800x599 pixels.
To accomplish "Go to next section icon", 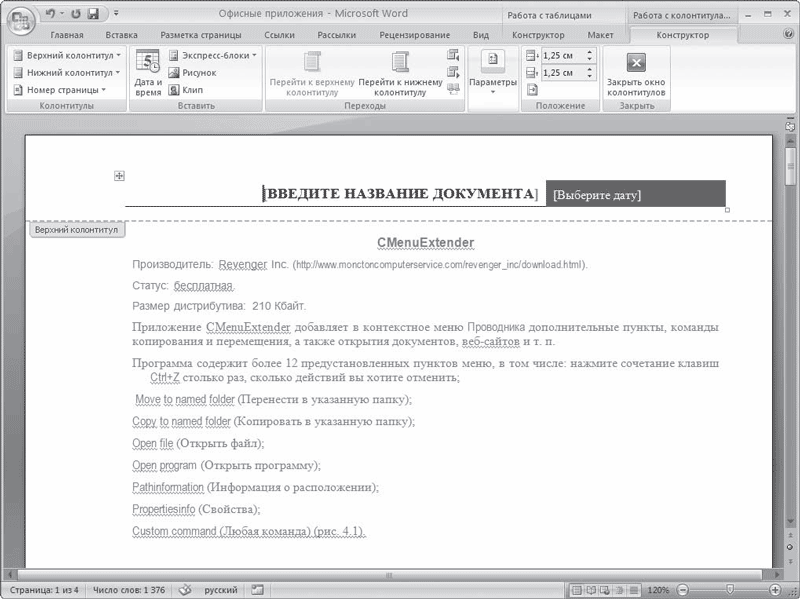I will click(453, 72).
